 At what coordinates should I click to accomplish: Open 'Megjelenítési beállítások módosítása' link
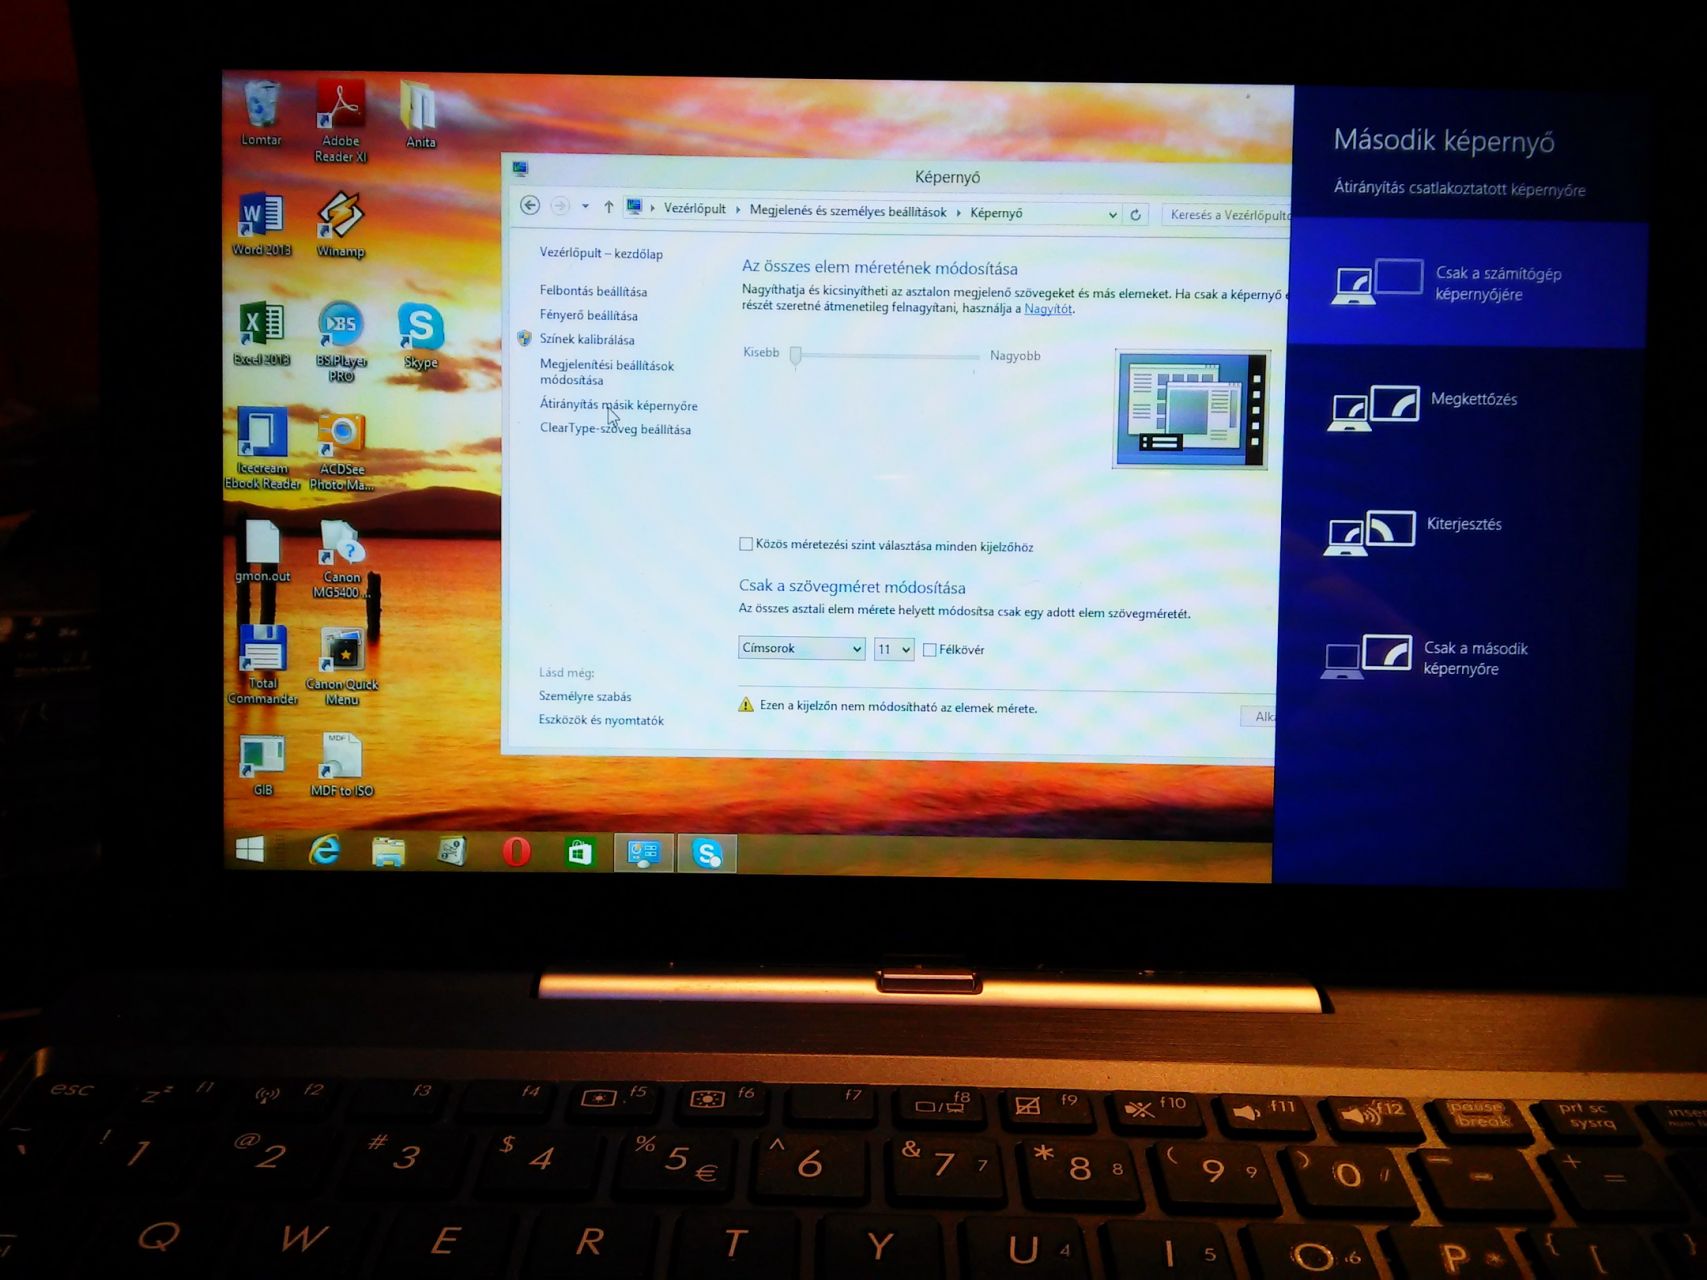coord(607,372)
